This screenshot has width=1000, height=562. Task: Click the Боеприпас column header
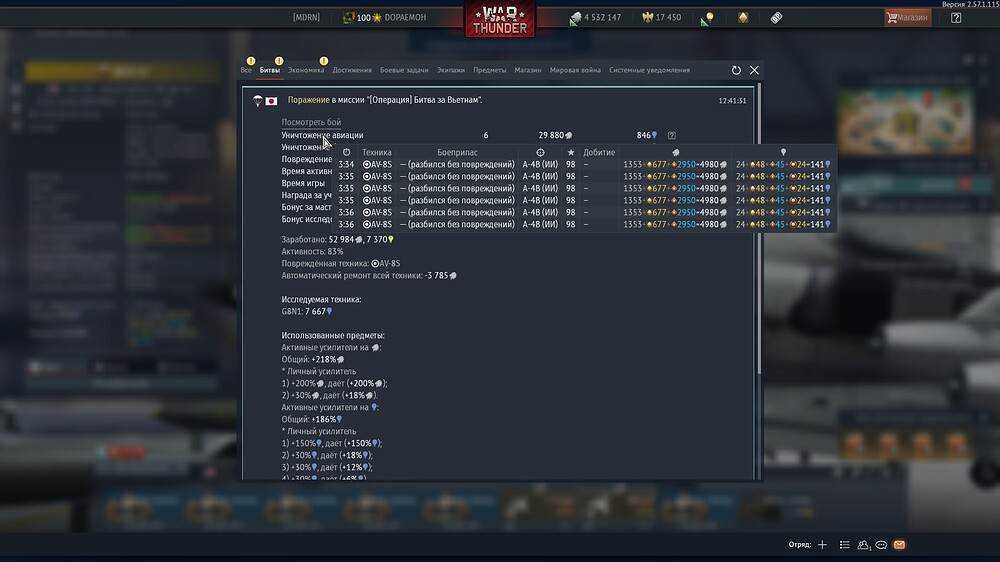coord(457,152)
